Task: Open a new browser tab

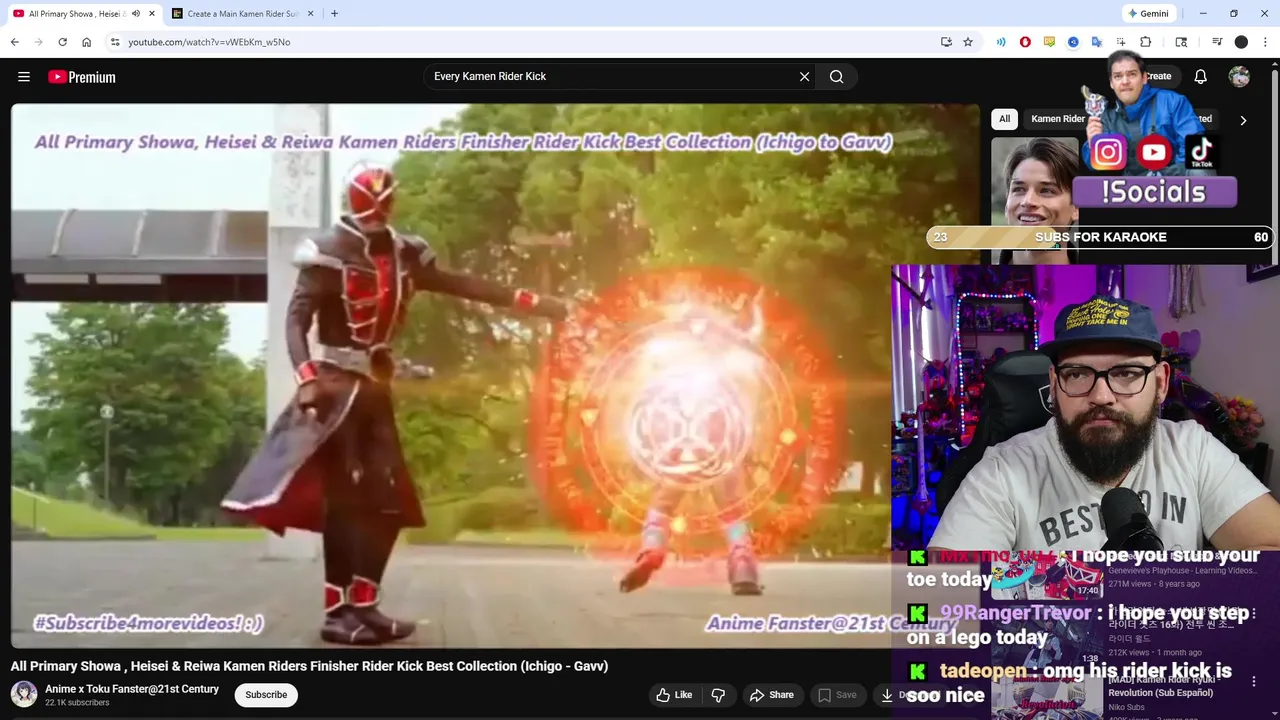Action: [334, 14]
